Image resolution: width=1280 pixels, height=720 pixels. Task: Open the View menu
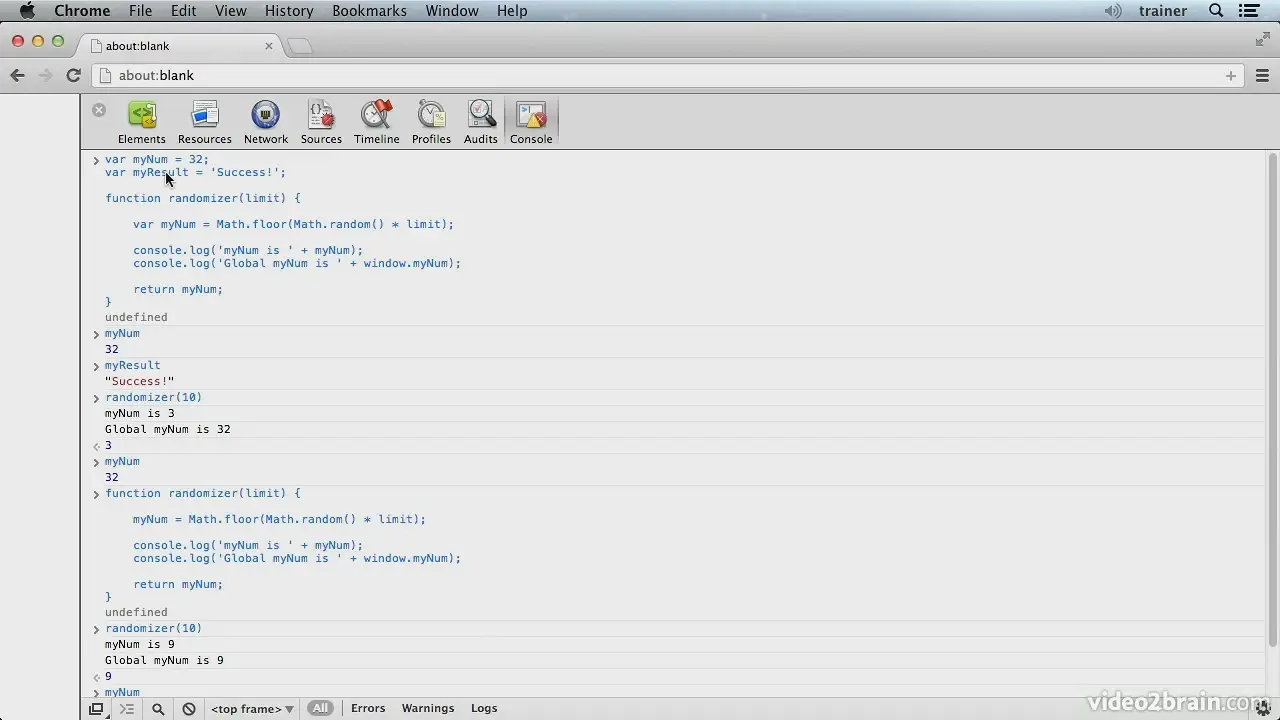(x=230, y=11)
